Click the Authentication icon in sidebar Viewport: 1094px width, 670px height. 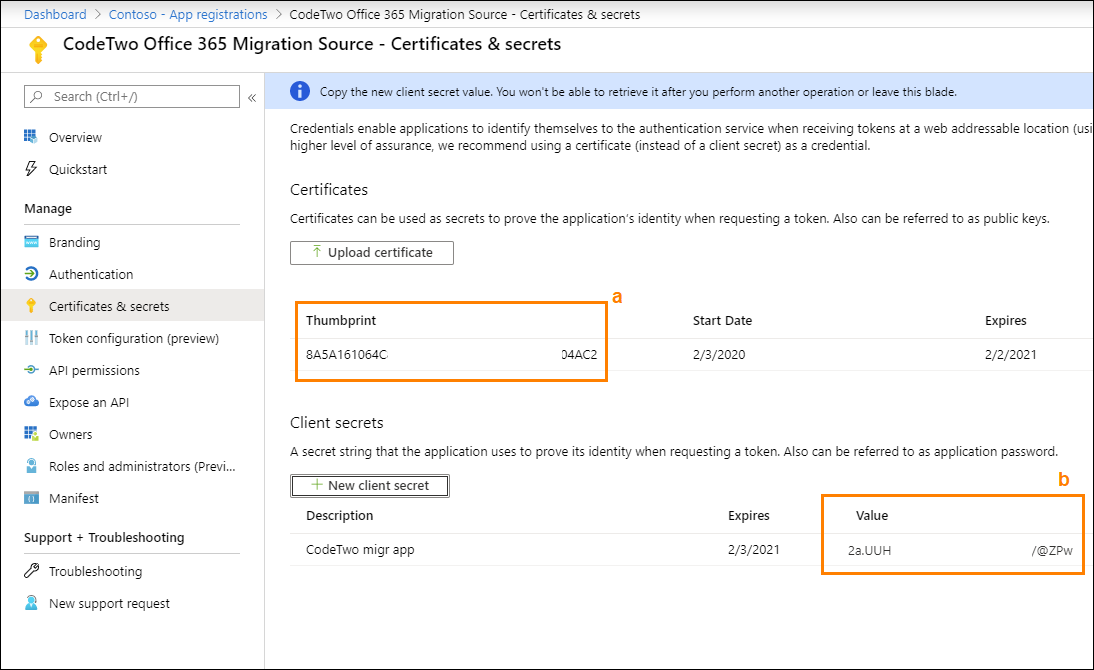[31, 274]
